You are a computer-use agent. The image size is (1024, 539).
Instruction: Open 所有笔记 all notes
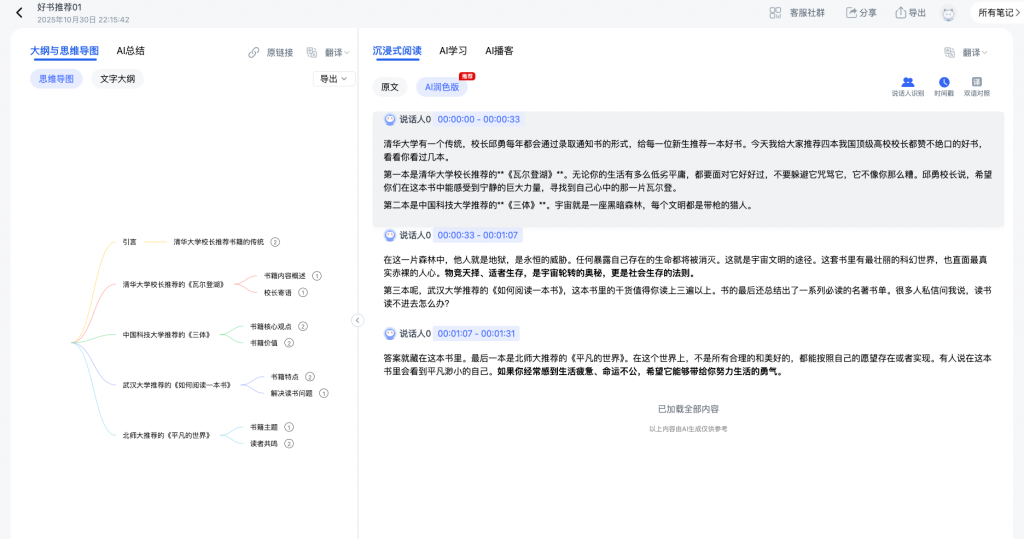pos(999,13)
